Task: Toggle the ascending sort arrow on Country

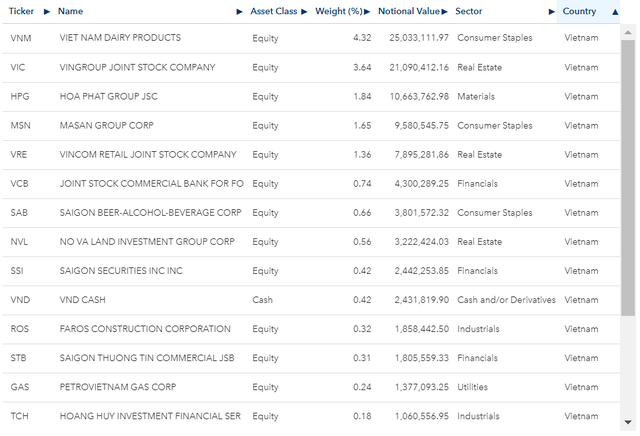Action: (x=615, y=12)
